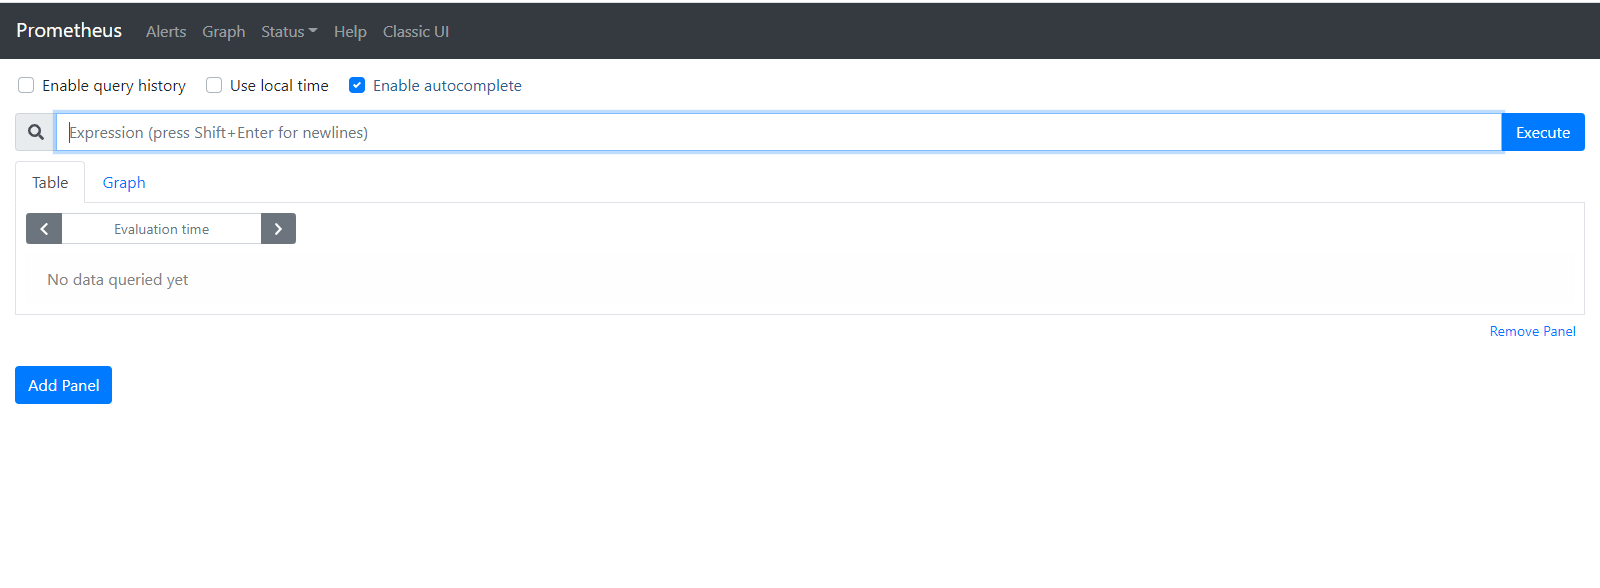
Task: Expand the Status dropdown menu
Action: pyautogui.click(x=289, y=32)
